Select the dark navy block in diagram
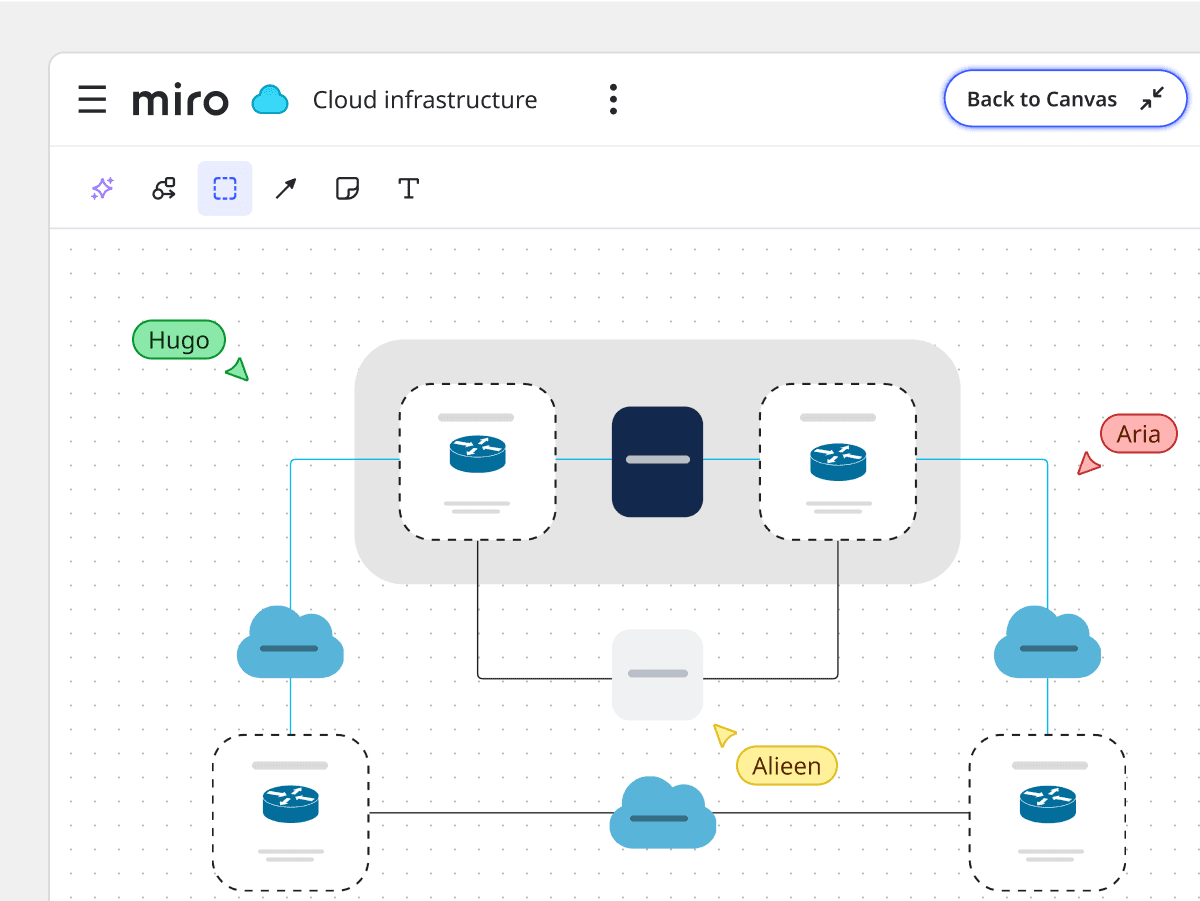 [657, 461]
